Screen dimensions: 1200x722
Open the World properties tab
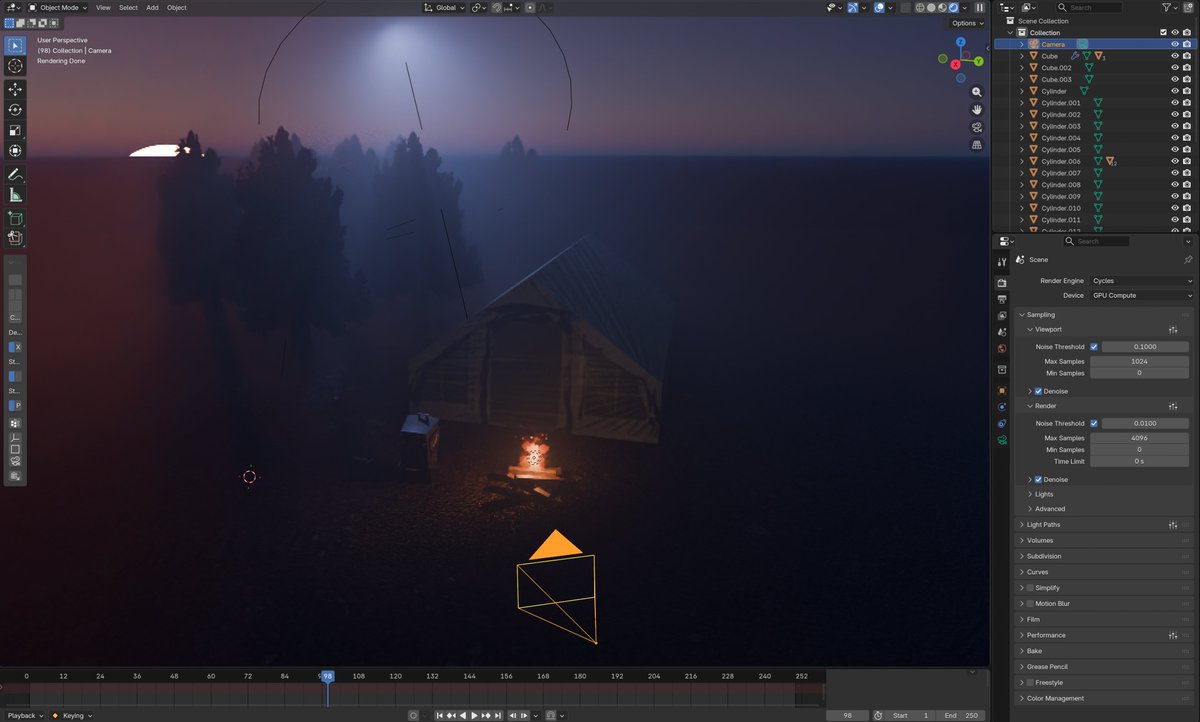[x=1002, y=349]
